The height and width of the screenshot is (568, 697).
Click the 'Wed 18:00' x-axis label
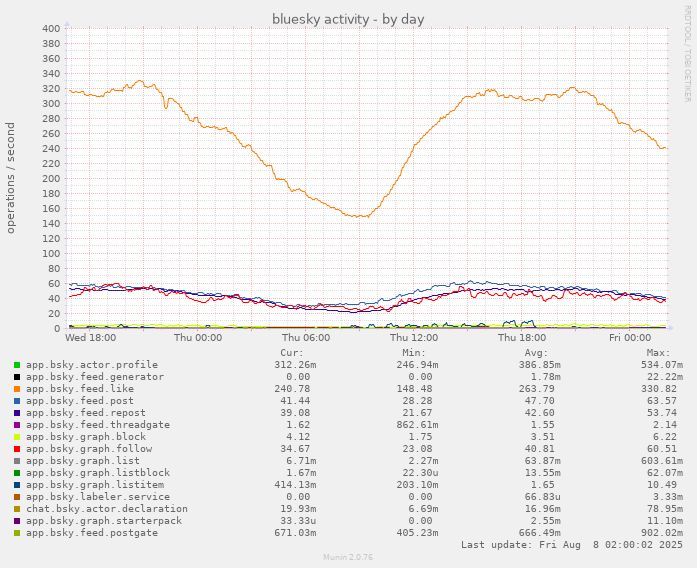click(91, 338)
